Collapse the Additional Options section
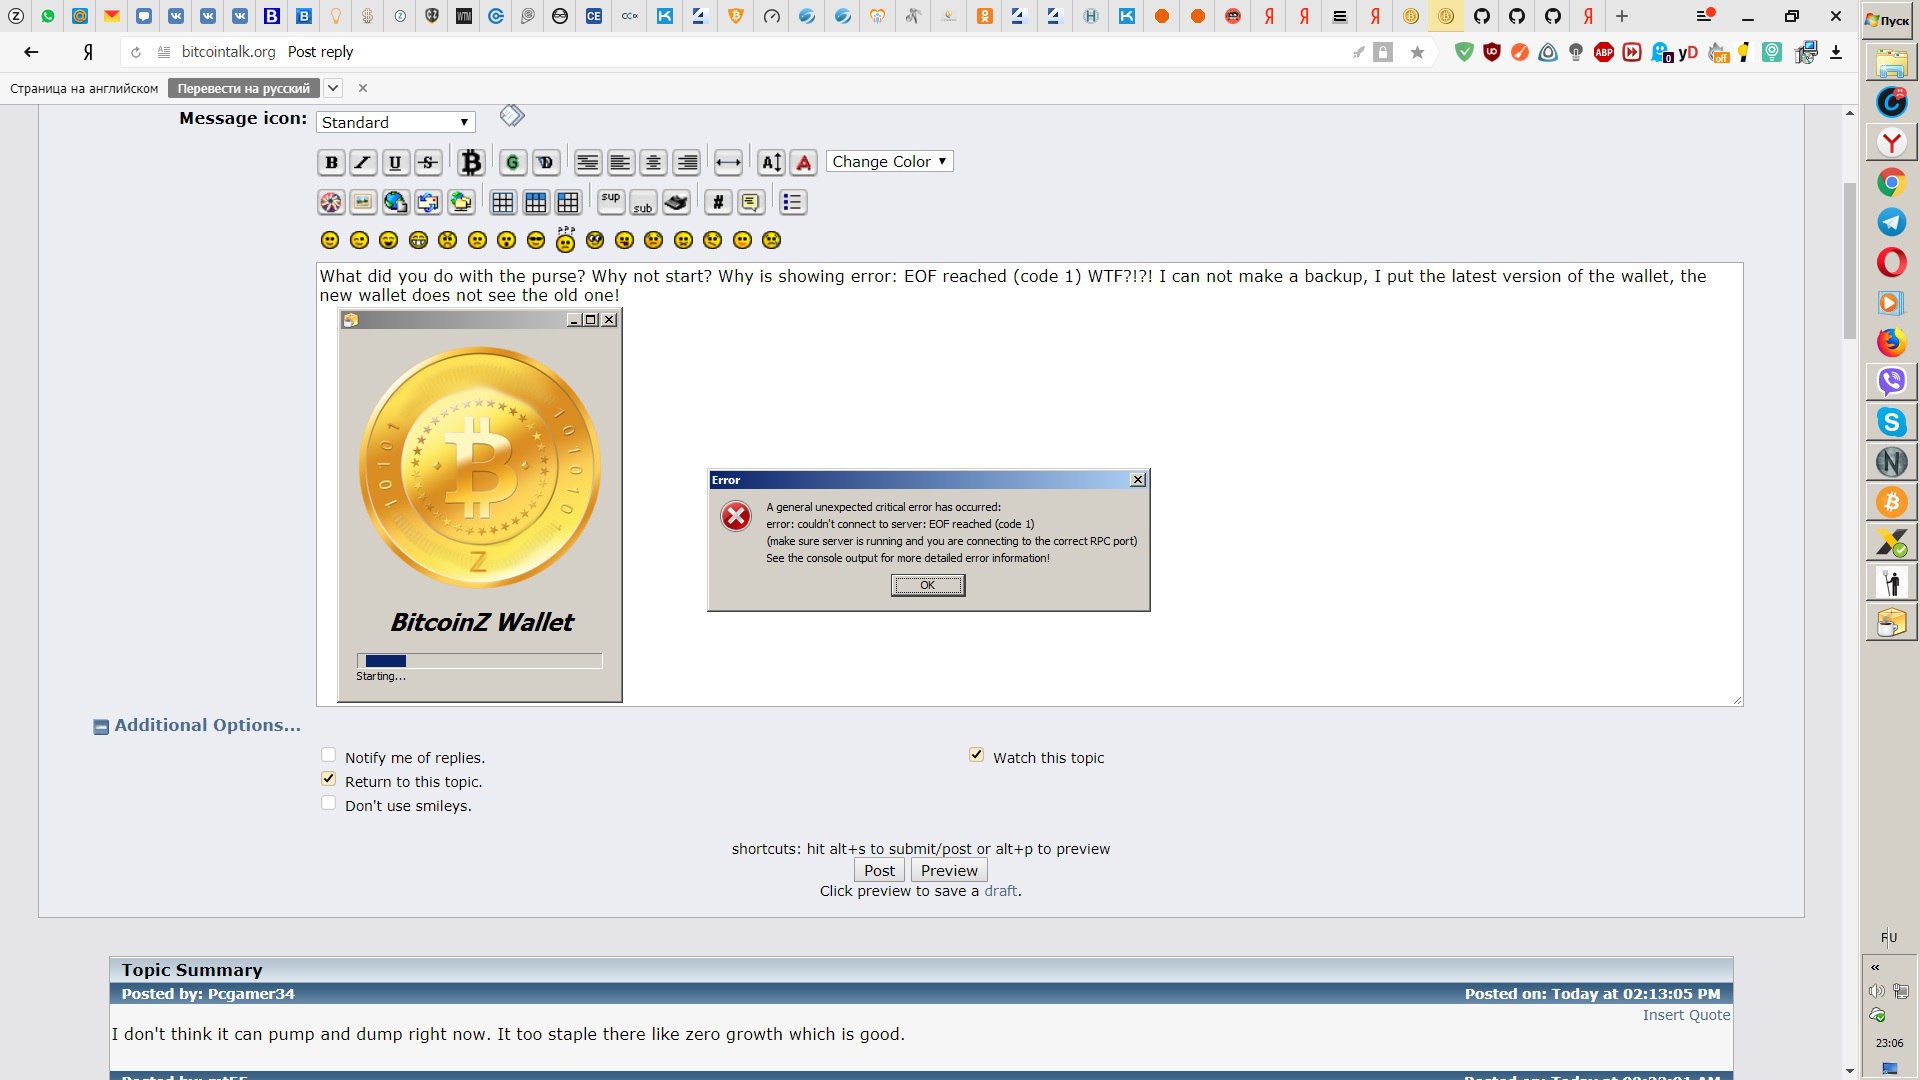Screen dimensions: 1920x1080 coord(101,727)
